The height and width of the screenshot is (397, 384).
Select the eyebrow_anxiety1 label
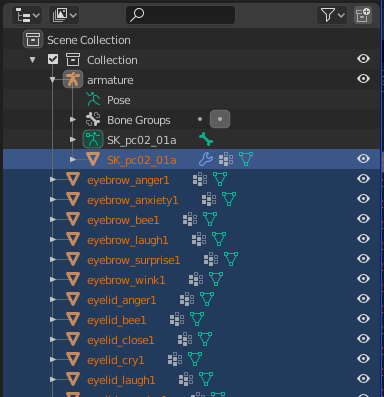click(x=133, y=200)
